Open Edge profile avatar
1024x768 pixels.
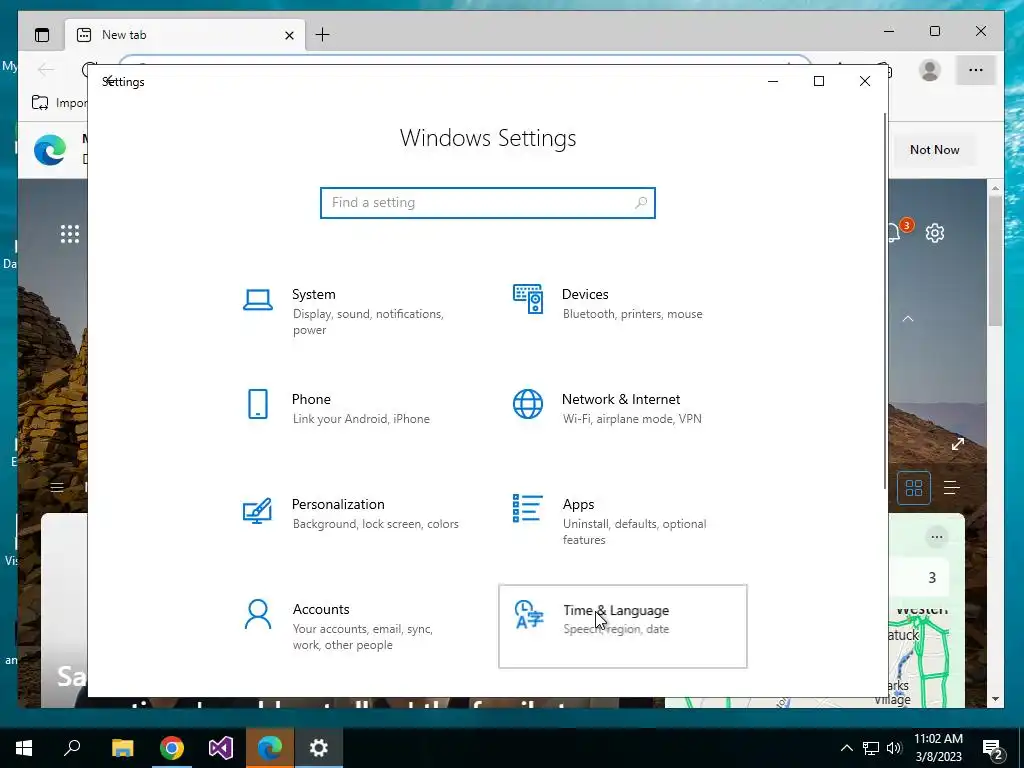coord(929,70)
